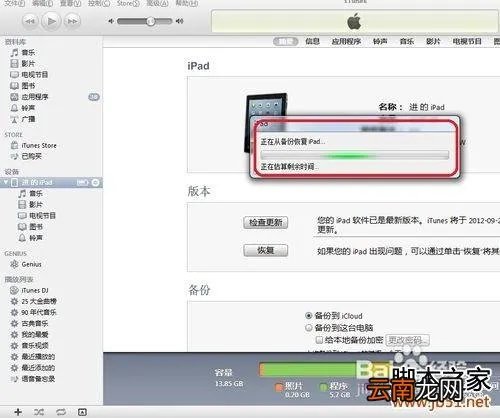The height and width of the screenshot is (418, 500).
Task: Collapse the iPad device tree arrow
Action: pyautogui.click(x=5, y=182)
